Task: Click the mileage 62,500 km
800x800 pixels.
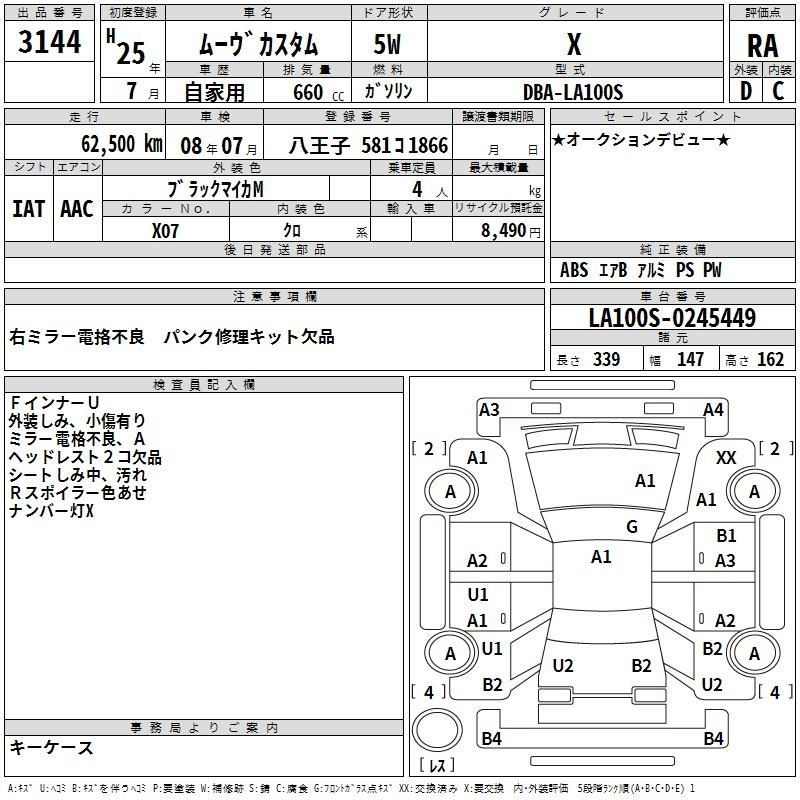Action: click(121, 144)
